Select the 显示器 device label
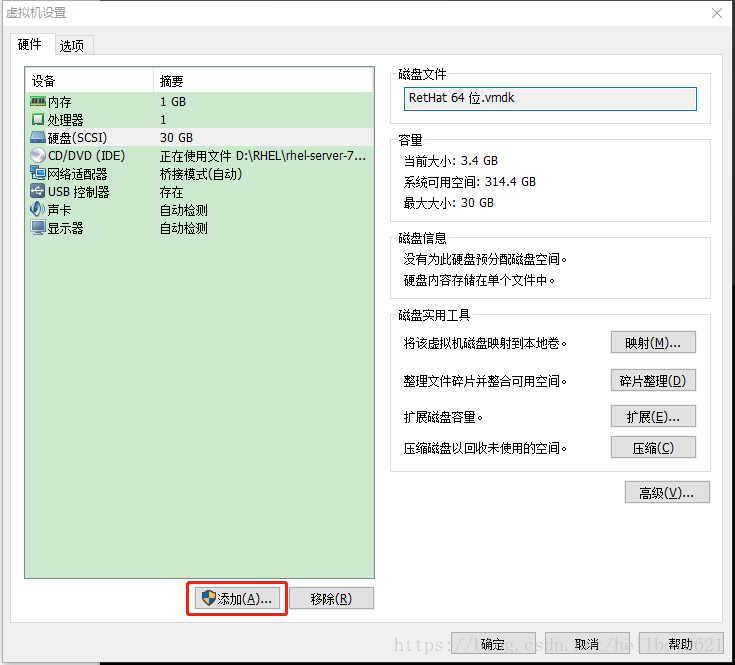 [66, 228]
